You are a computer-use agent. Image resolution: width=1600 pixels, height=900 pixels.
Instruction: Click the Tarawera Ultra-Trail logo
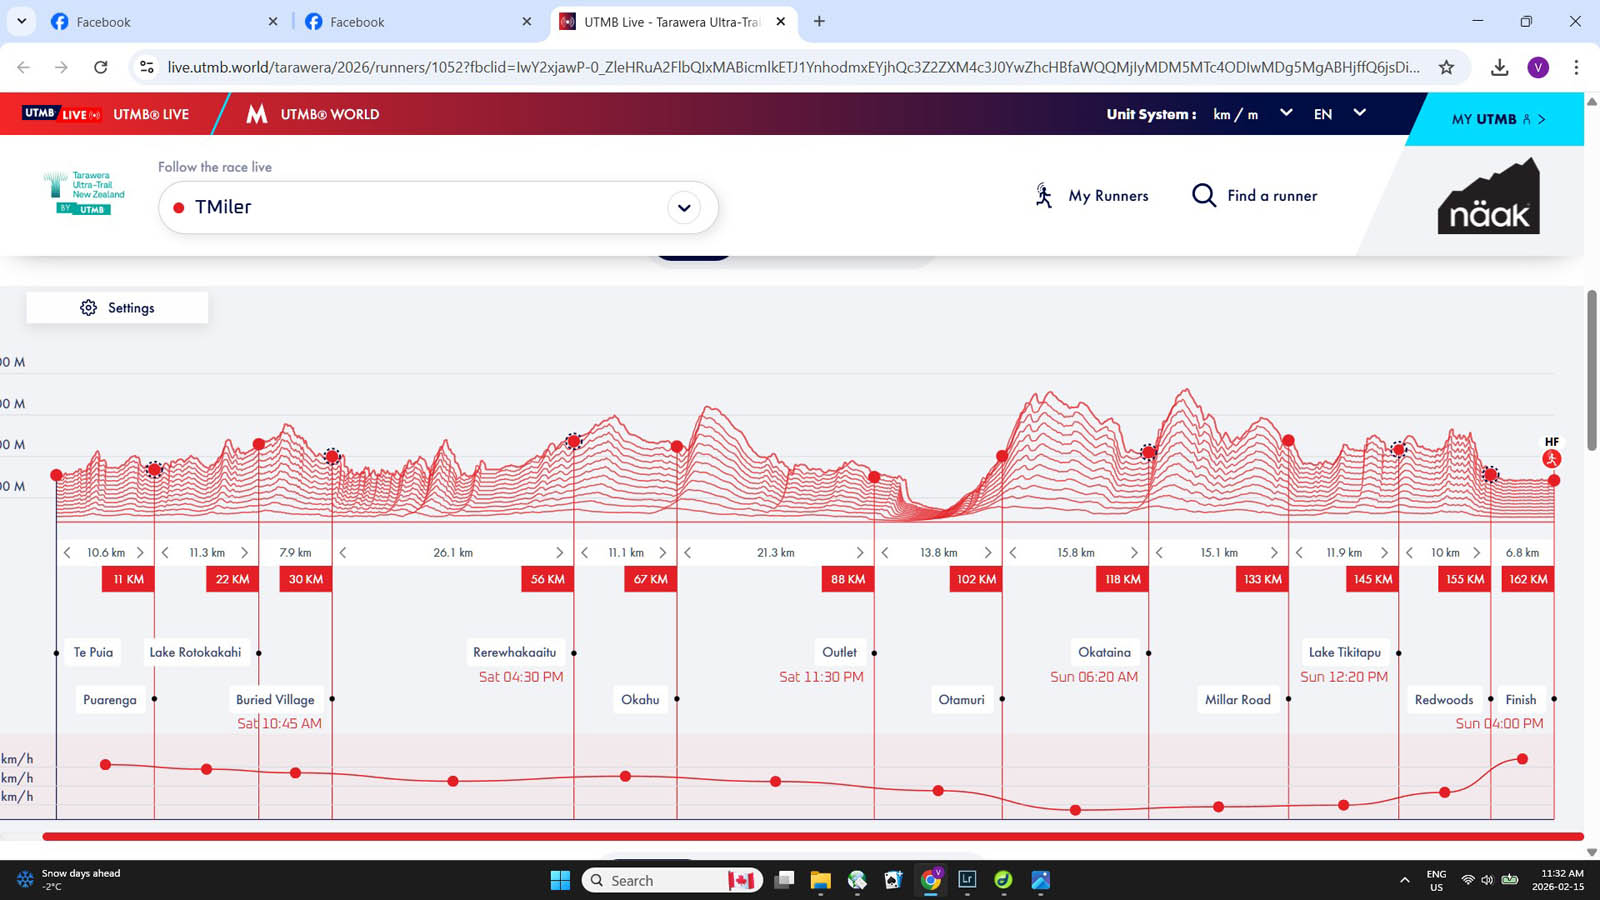pos(84,193)
